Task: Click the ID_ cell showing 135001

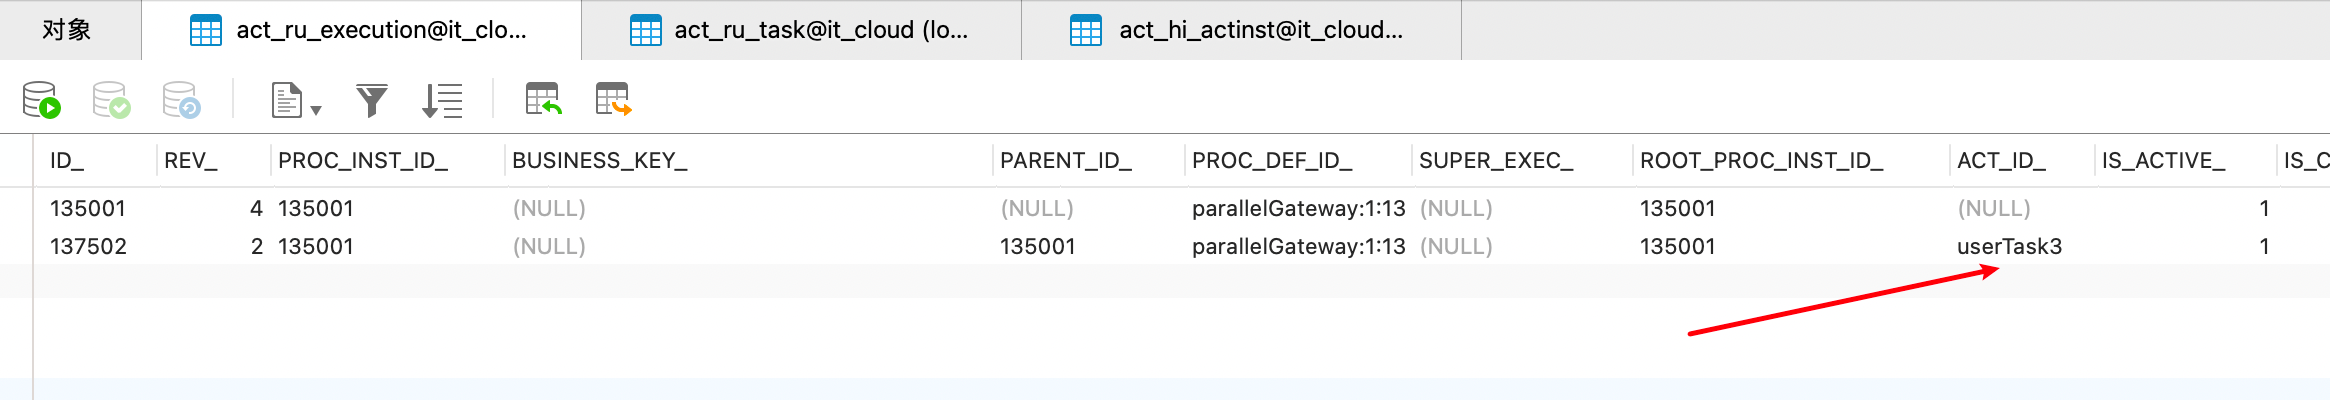Action: tap(88, 209)
